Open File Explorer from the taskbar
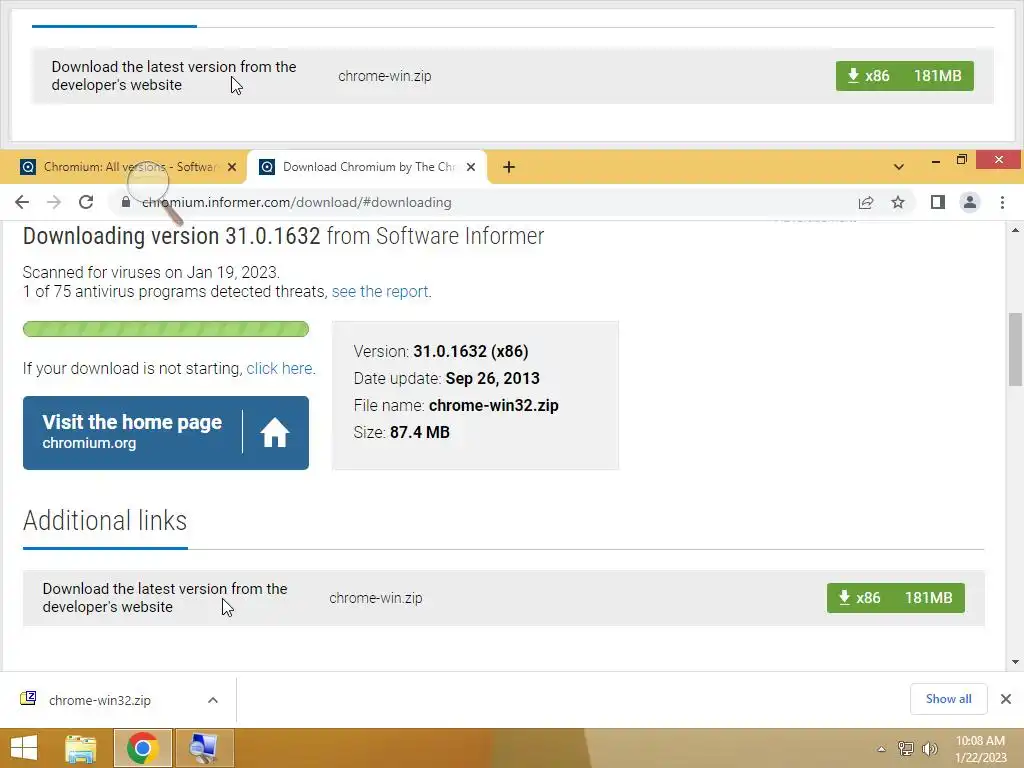 (x=81, y=748)
